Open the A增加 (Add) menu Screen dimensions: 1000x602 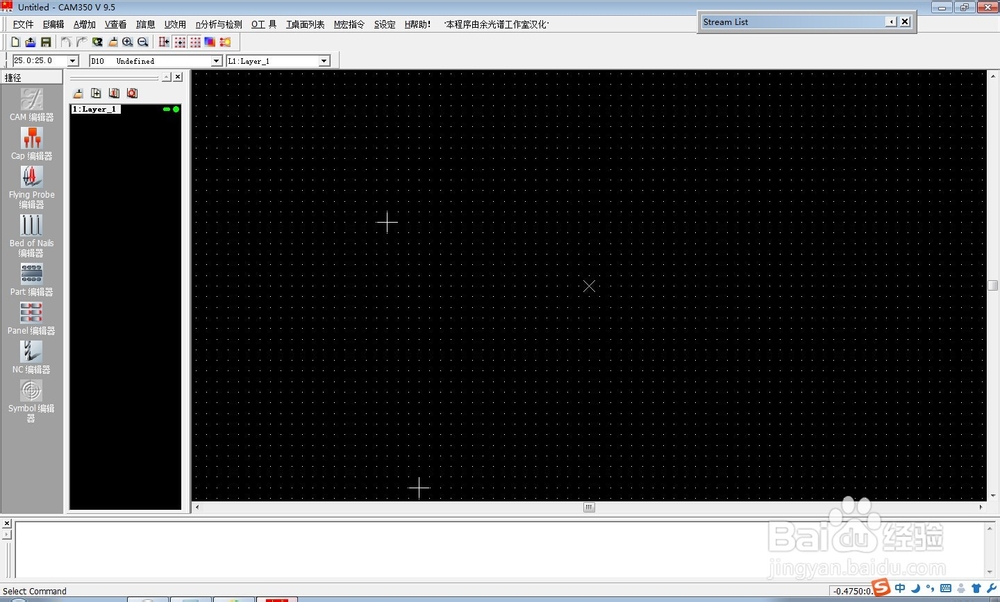(x=84, y=24)
